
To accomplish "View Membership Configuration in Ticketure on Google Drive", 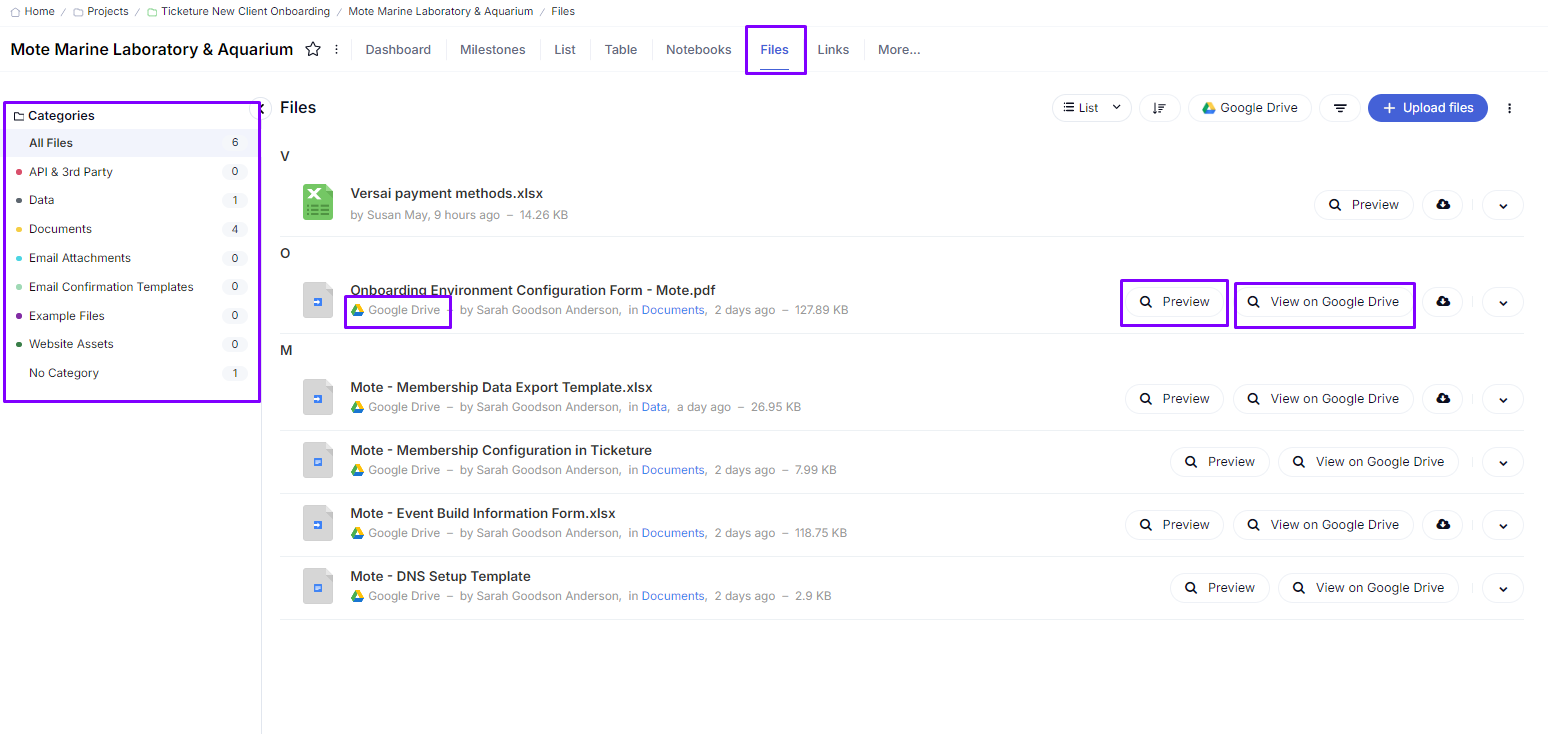I will pos(1368,462).
